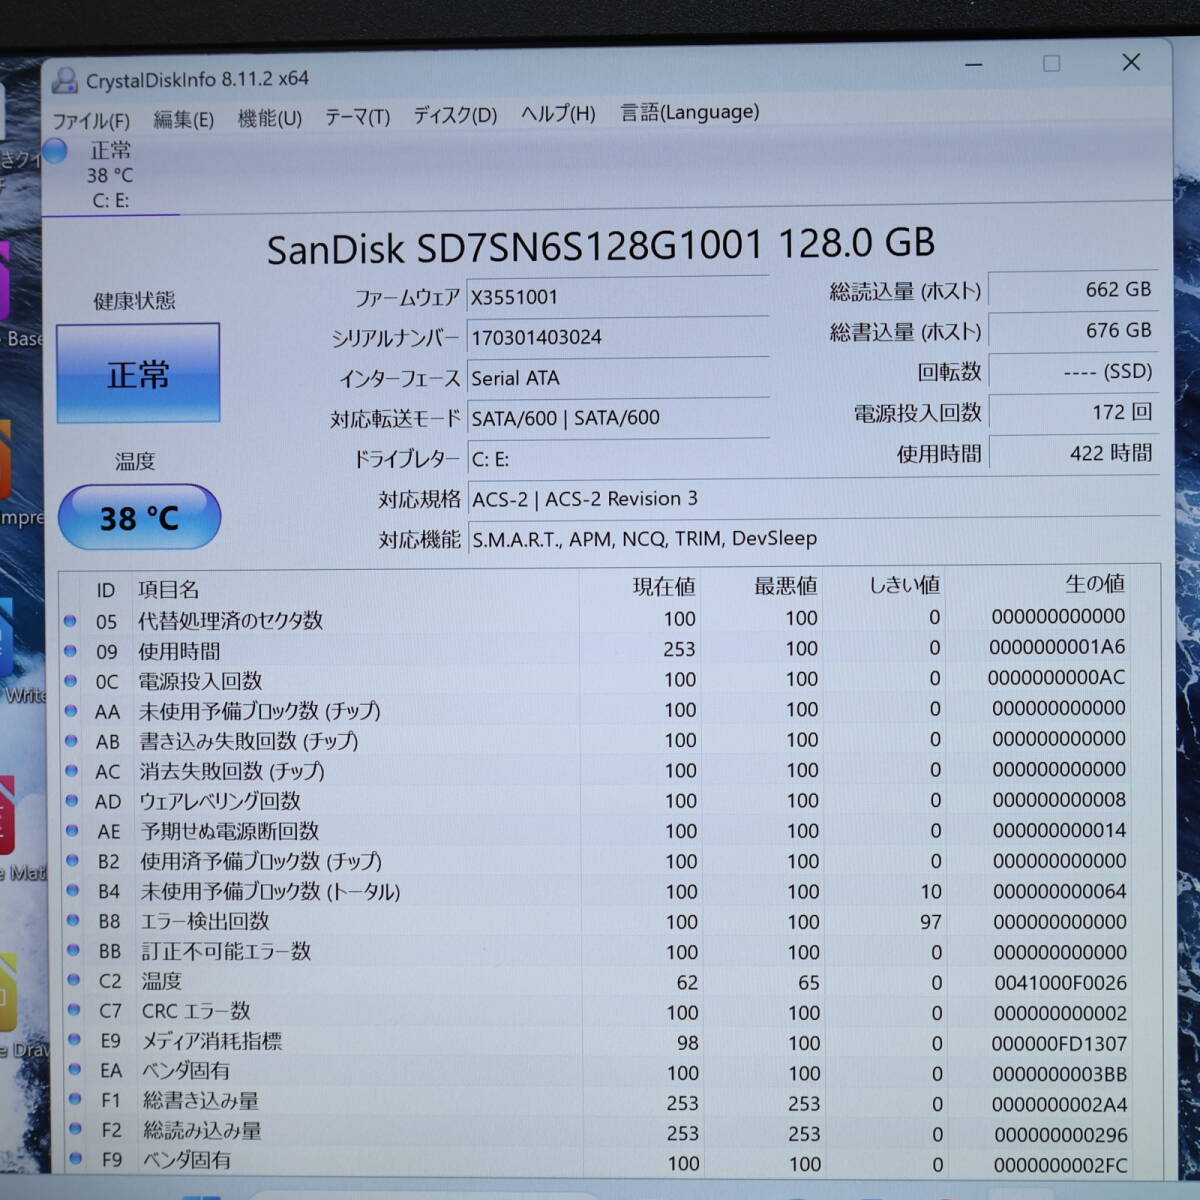Open the 言語(Language) menu
The image size is (1200, 1200).
coord(689,112)
